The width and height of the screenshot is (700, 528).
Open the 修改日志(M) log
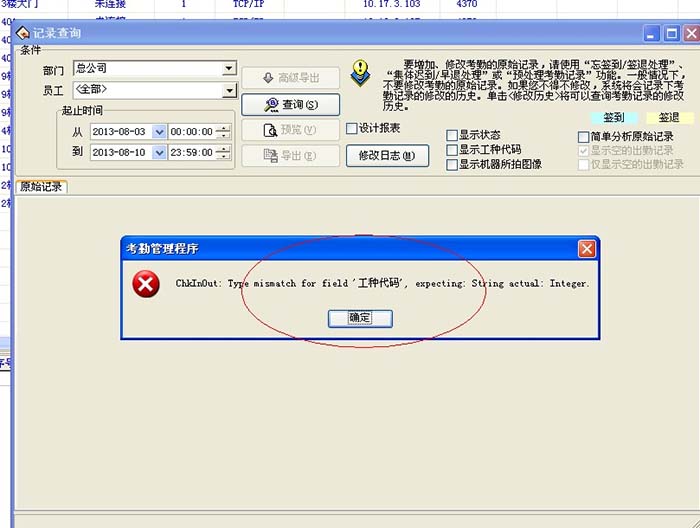pyautogui.click(x=388, y=155)
